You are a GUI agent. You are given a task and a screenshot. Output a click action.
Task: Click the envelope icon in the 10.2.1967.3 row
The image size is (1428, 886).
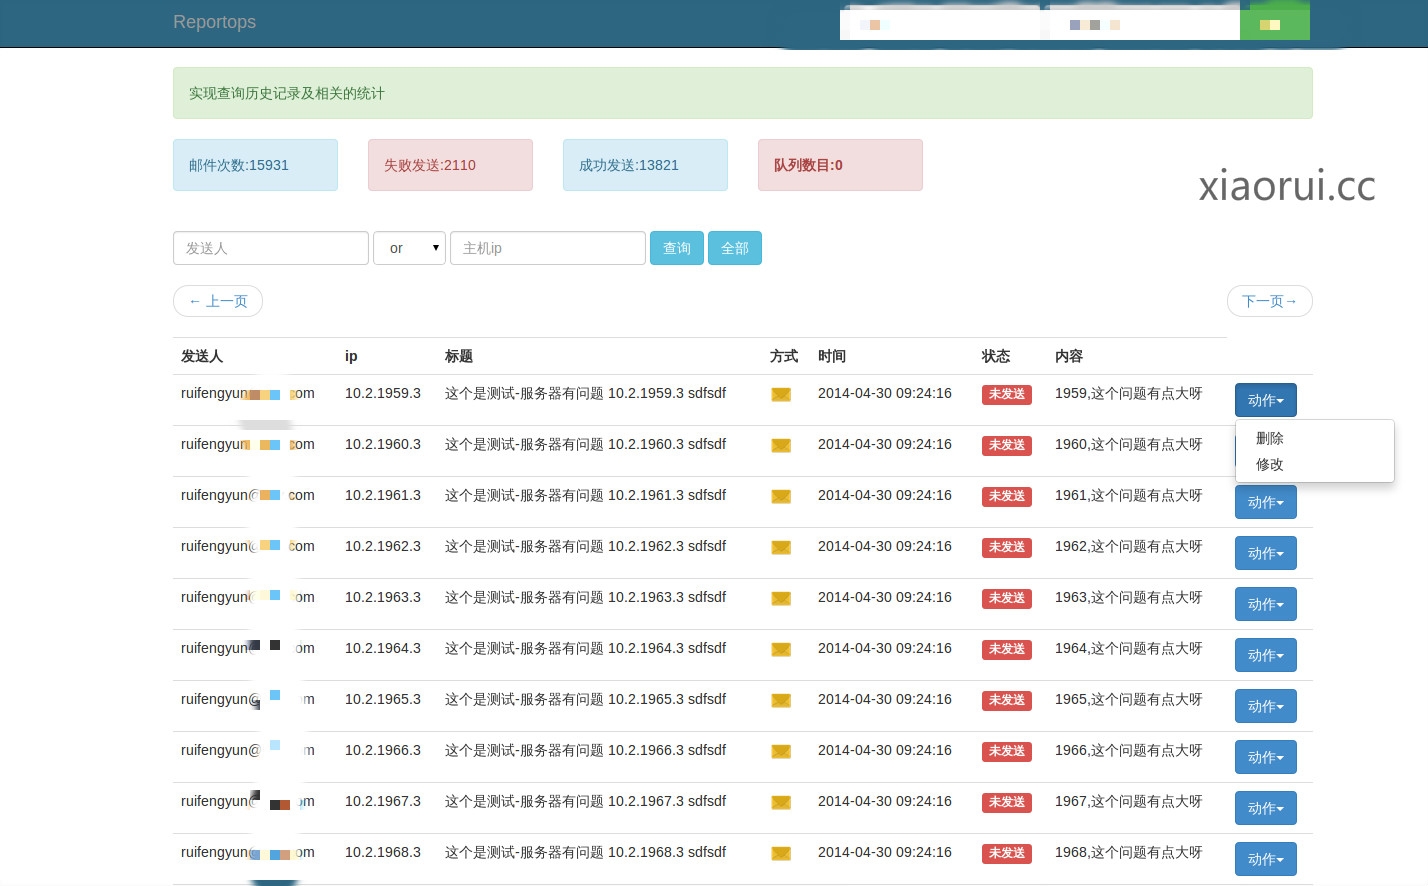(781, 803)
